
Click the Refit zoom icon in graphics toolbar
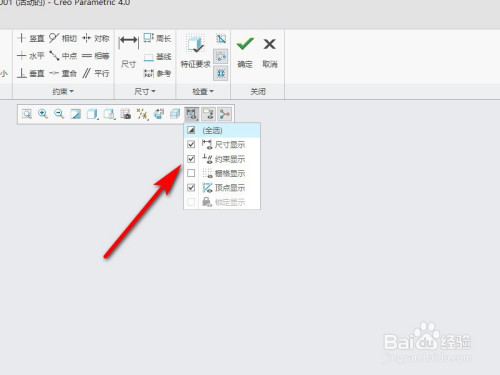pyautogui.click(x=27, y=114)
